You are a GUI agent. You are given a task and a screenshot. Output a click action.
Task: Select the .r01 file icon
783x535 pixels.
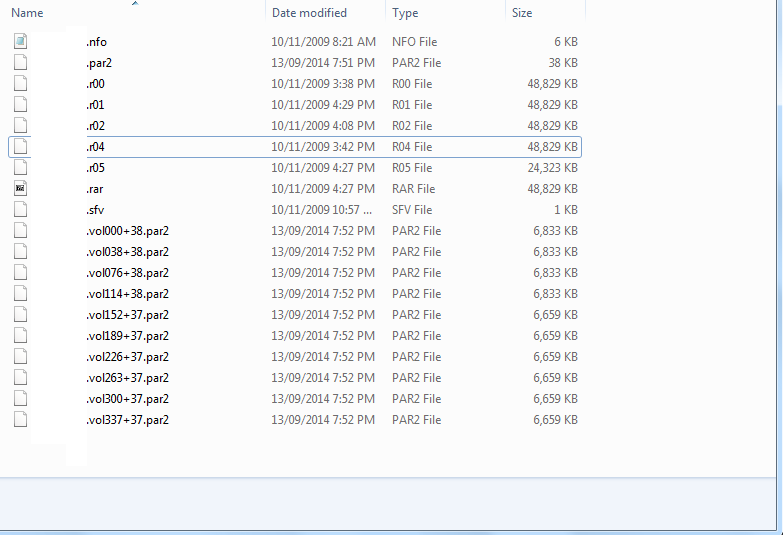coord(20,104)
